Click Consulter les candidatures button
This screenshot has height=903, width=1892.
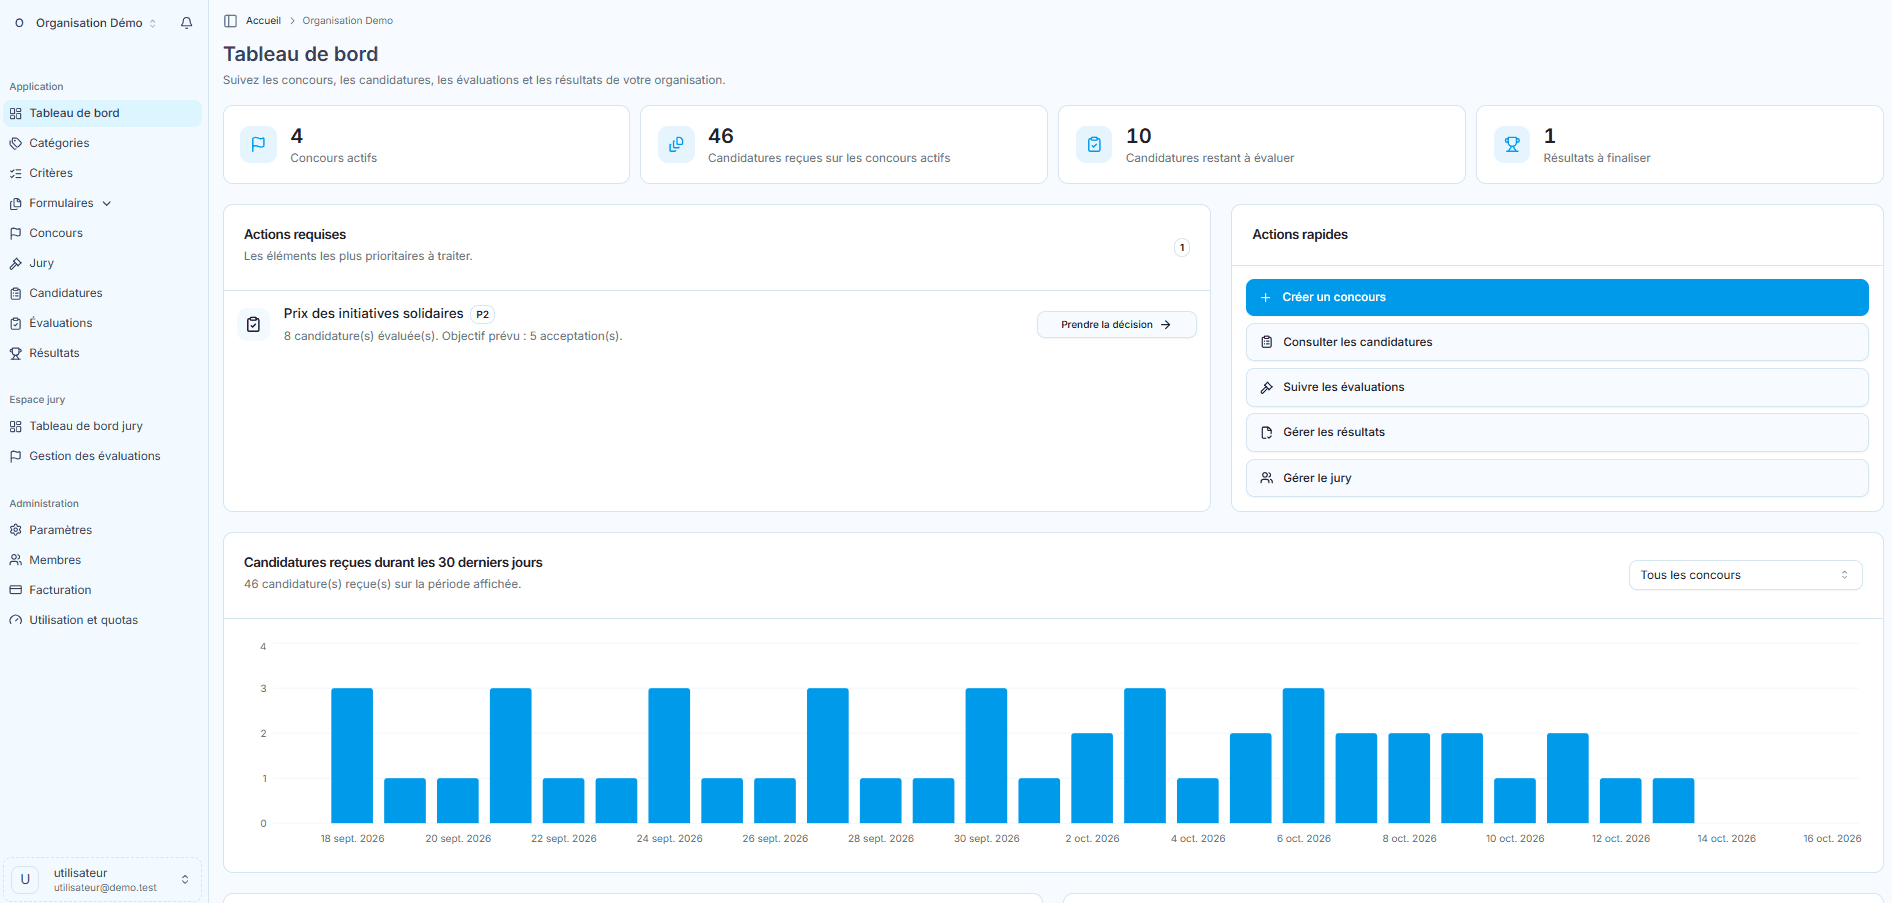click(1557, 342)
